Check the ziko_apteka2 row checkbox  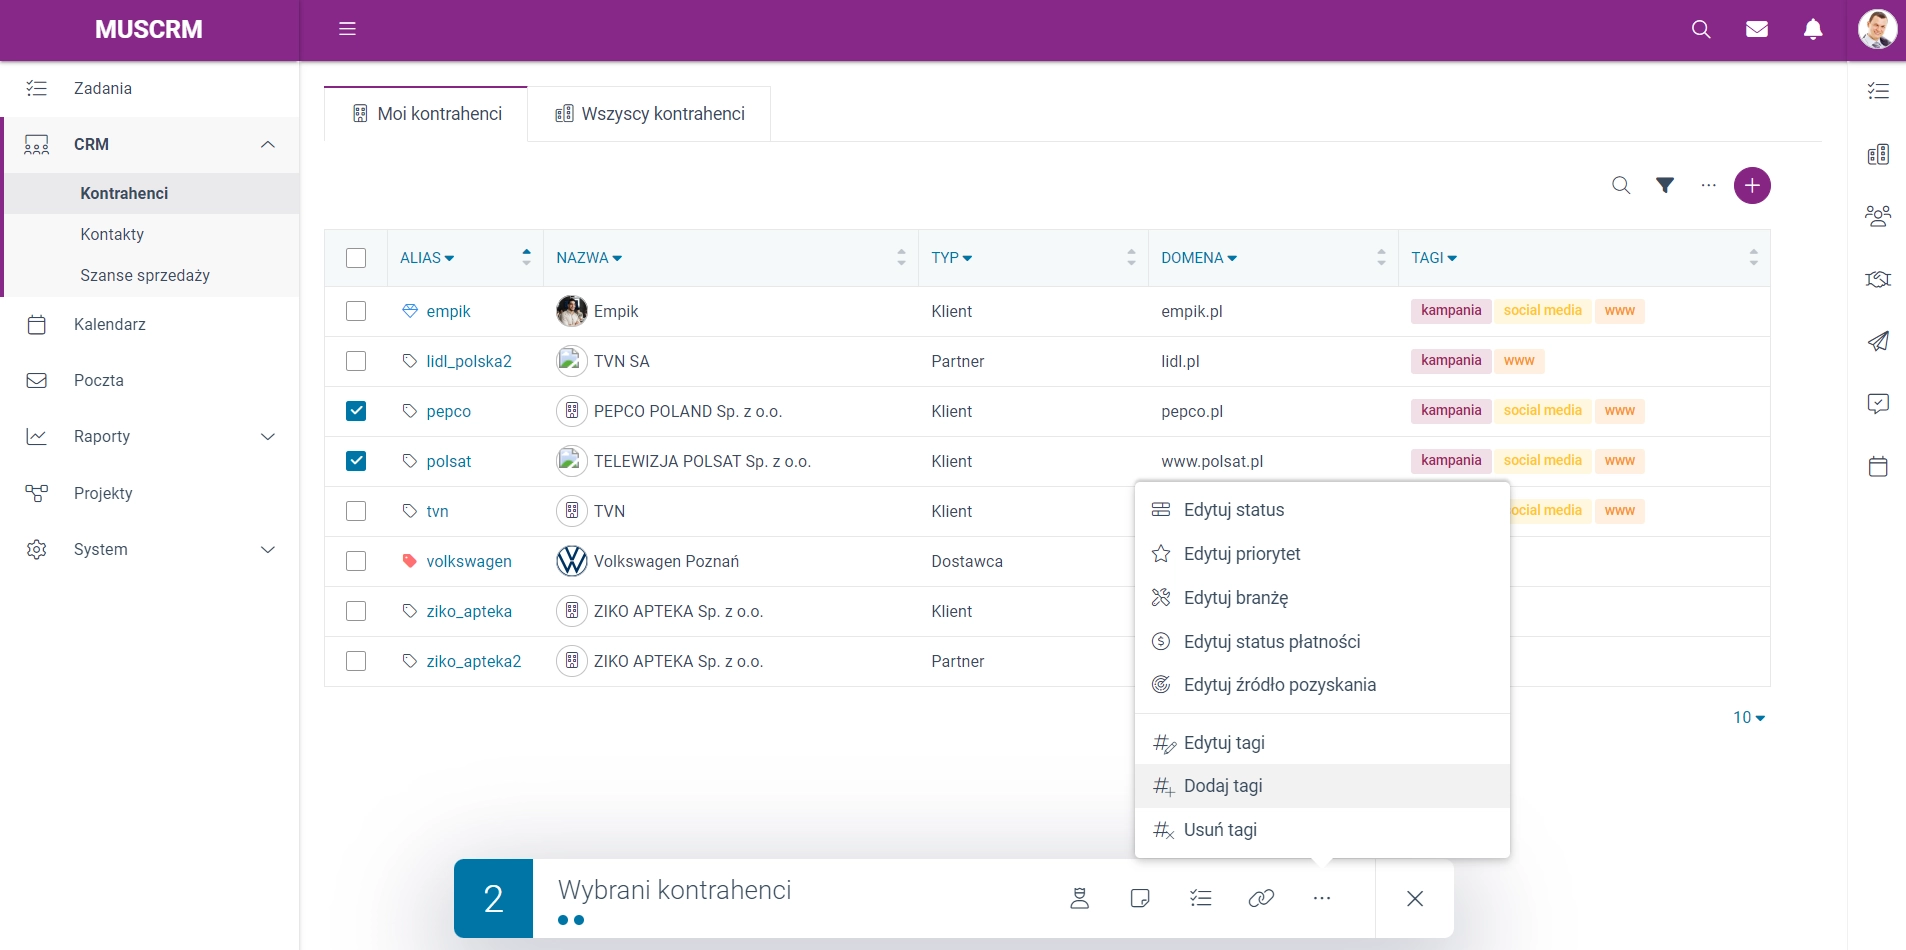point(356,661)
